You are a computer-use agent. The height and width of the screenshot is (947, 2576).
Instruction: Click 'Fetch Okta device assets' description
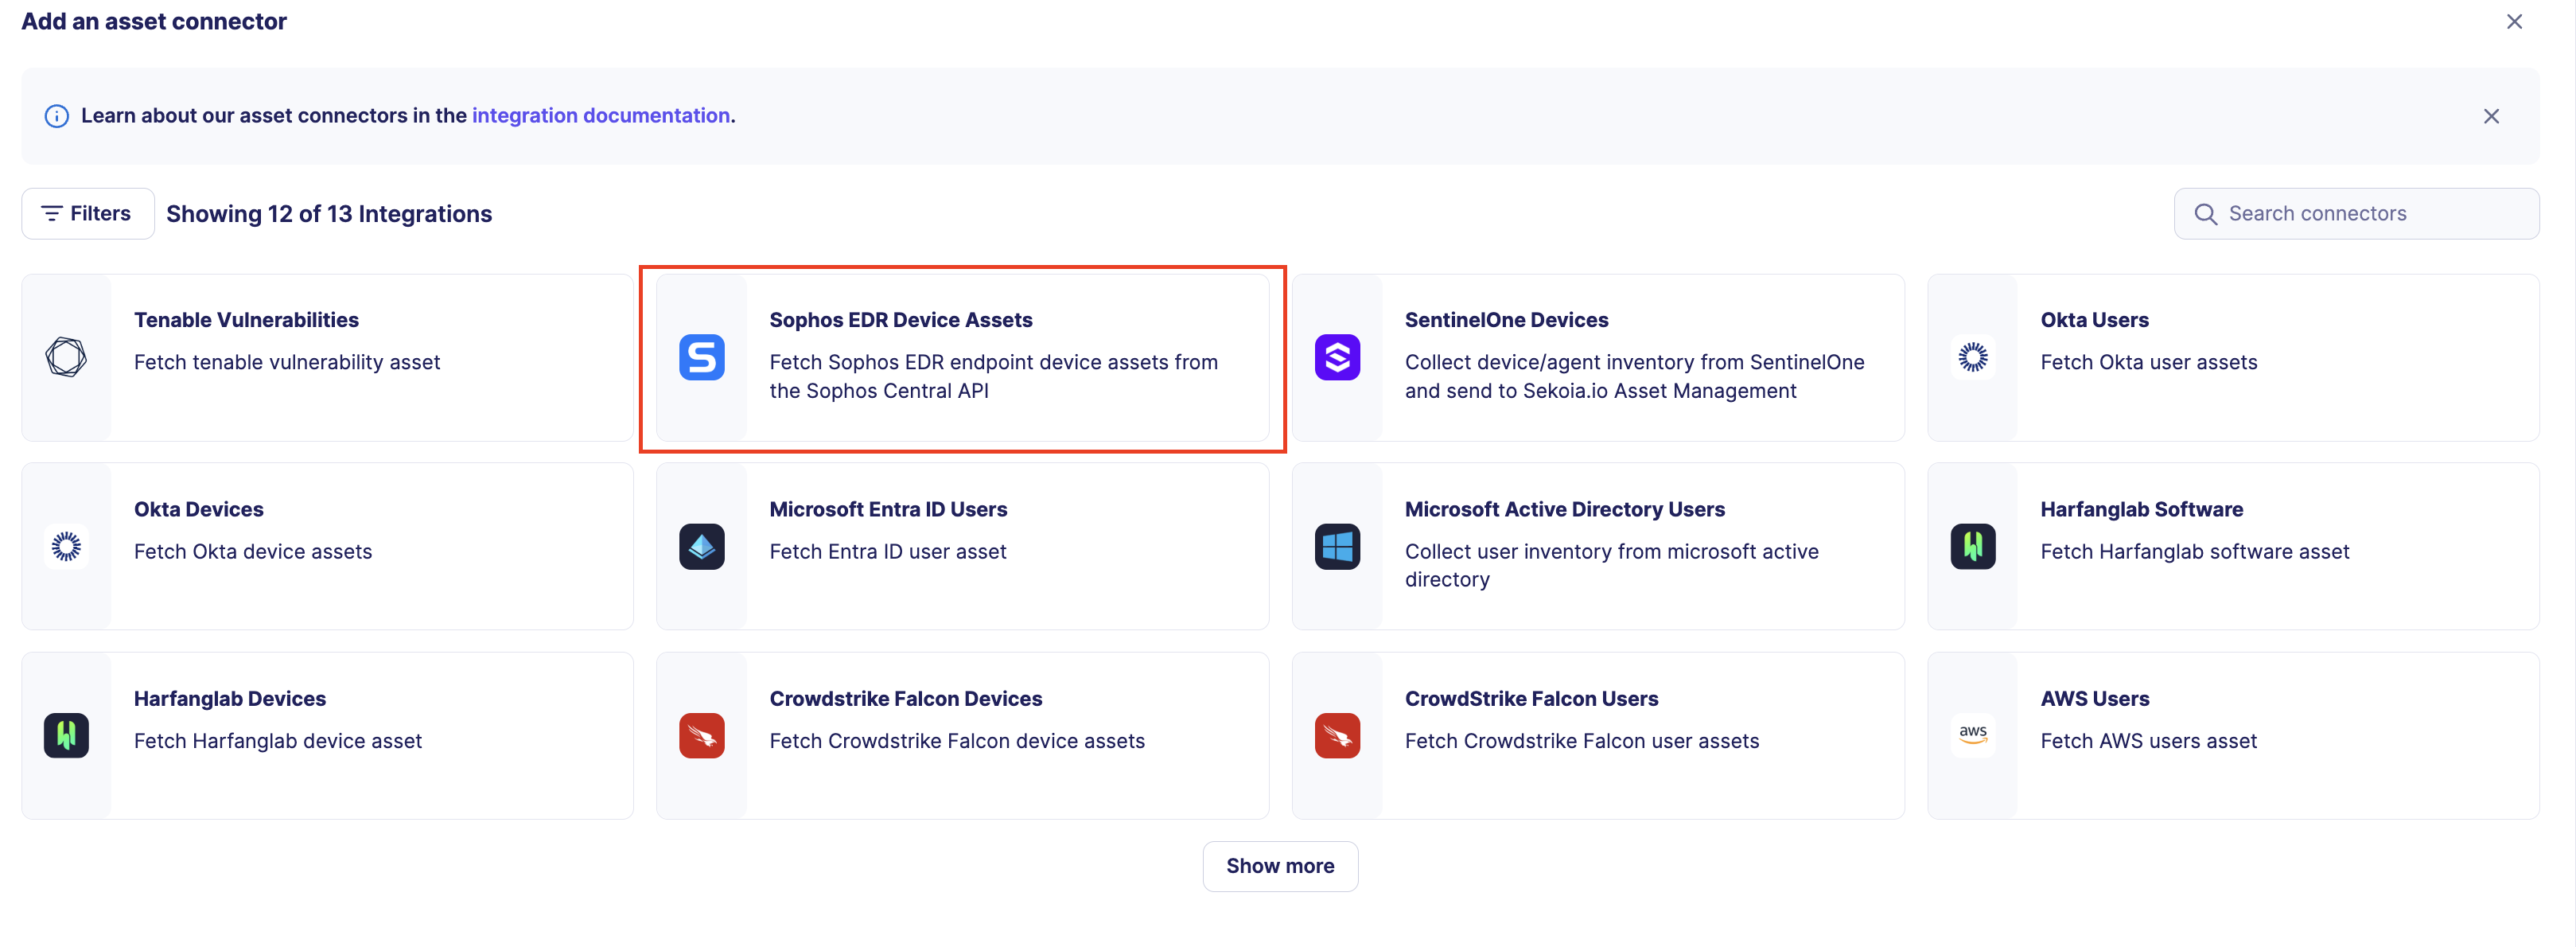tap(253, 551)
